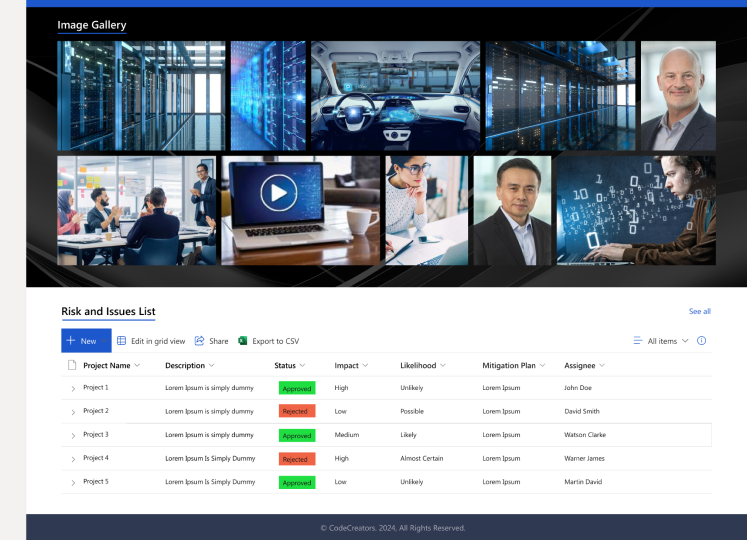Click the plus New button
Screen dimensions: 747x540
[86, 341]
